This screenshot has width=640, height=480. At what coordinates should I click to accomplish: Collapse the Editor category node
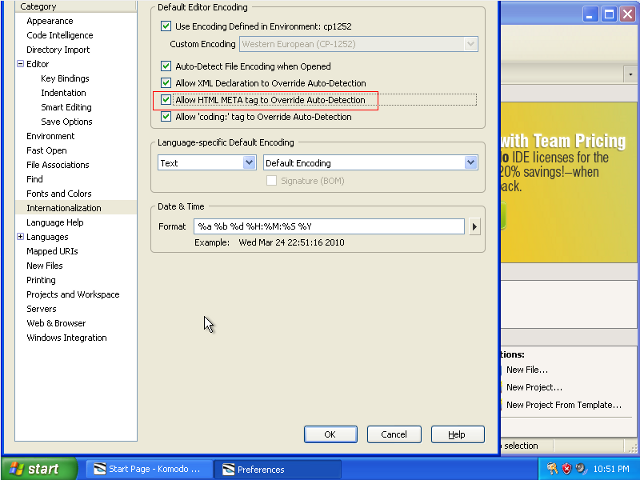pyautogui.click(x=20, y=64)
